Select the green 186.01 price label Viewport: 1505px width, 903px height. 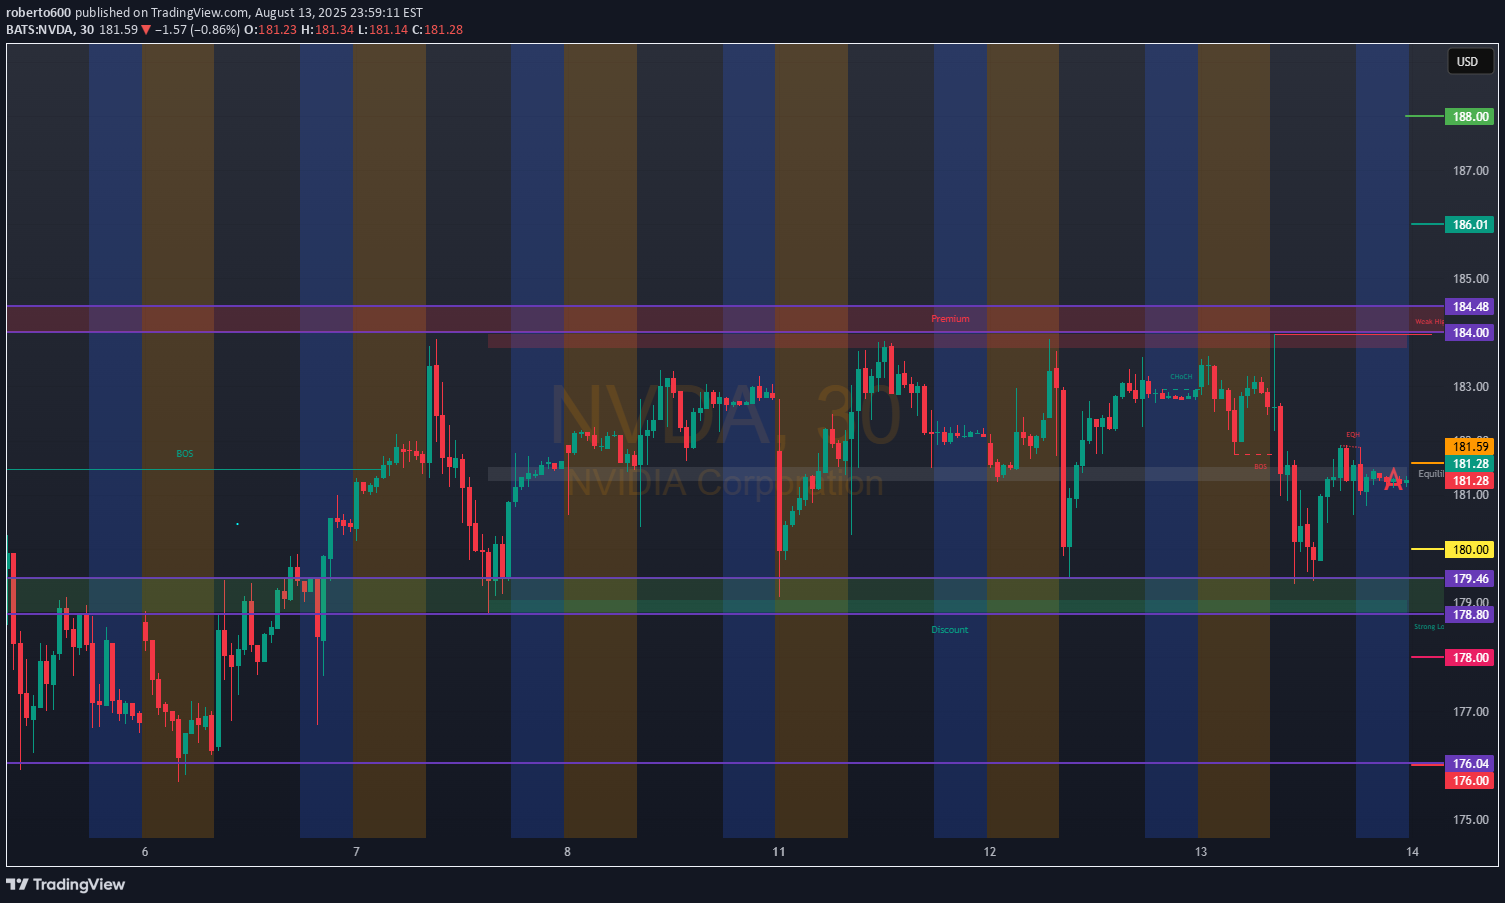[1470, 225]
